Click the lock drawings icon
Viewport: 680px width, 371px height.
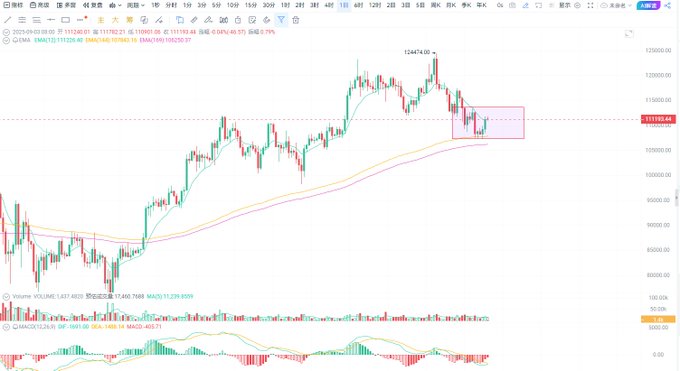tap(238, 20)
